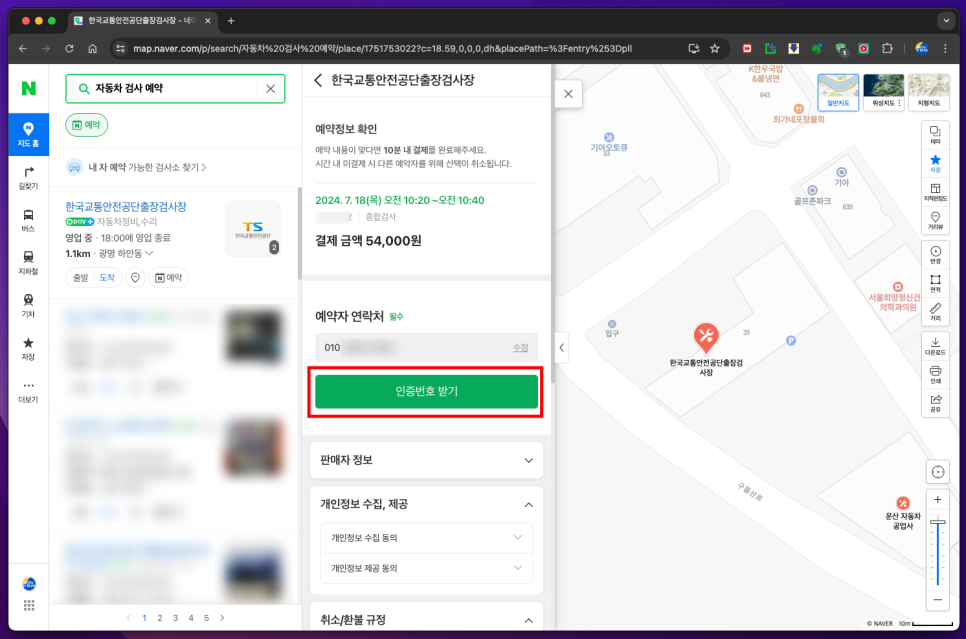Go back from 한국교통안전공단출장검사장 booking header
966x639 pixels.
point(319,80)
